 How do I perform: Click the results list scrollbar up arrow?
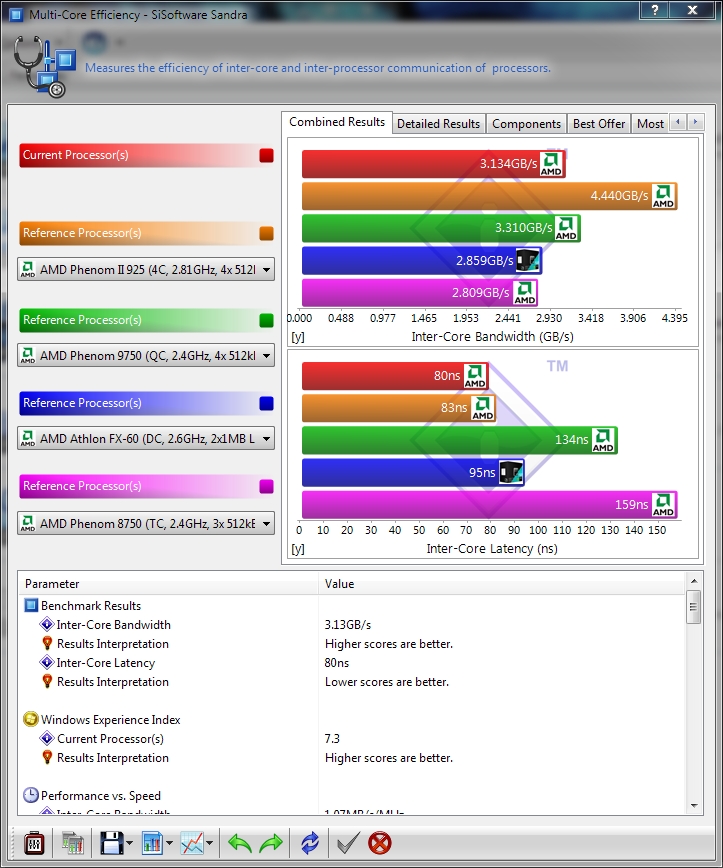(694, 581)
